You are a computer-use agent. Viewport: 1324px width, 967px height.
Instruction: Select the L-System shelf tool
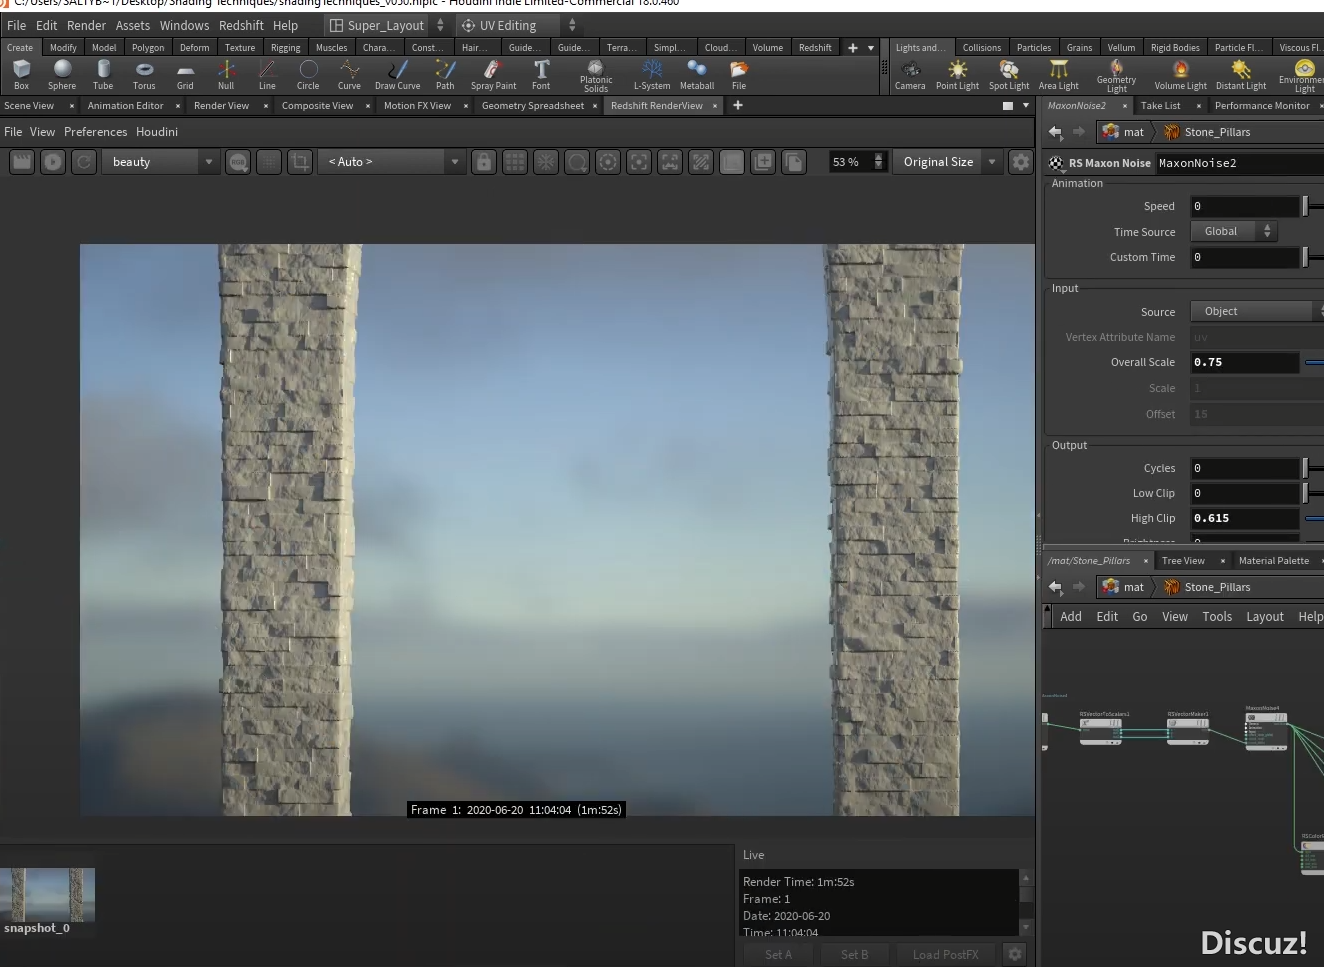[652, 75]
